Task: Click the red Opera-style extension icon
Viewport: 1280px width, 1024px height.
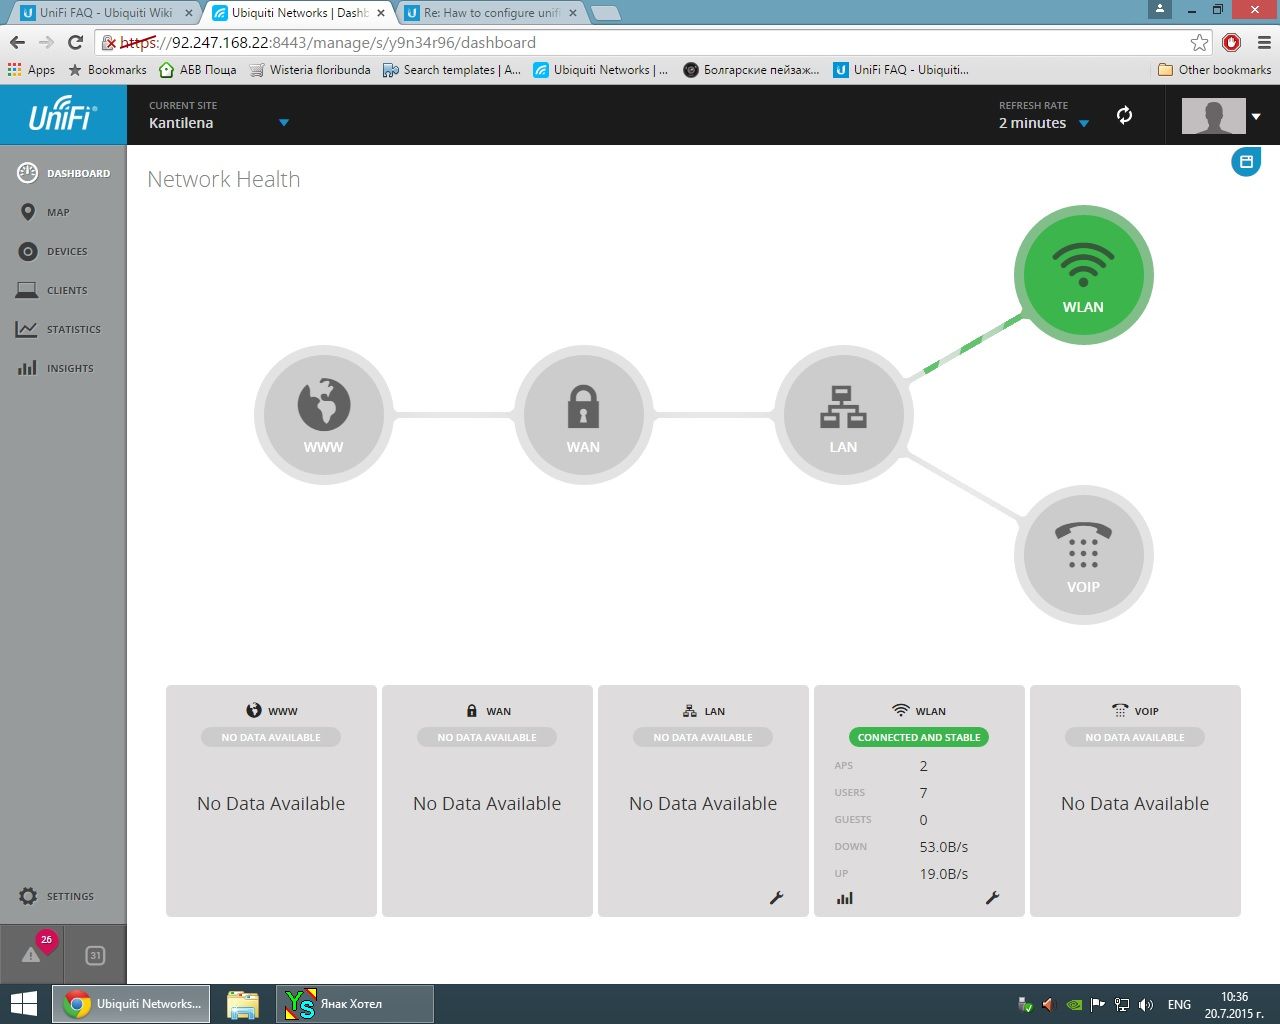Action: pyautogui.click(x=1232, y=42)
